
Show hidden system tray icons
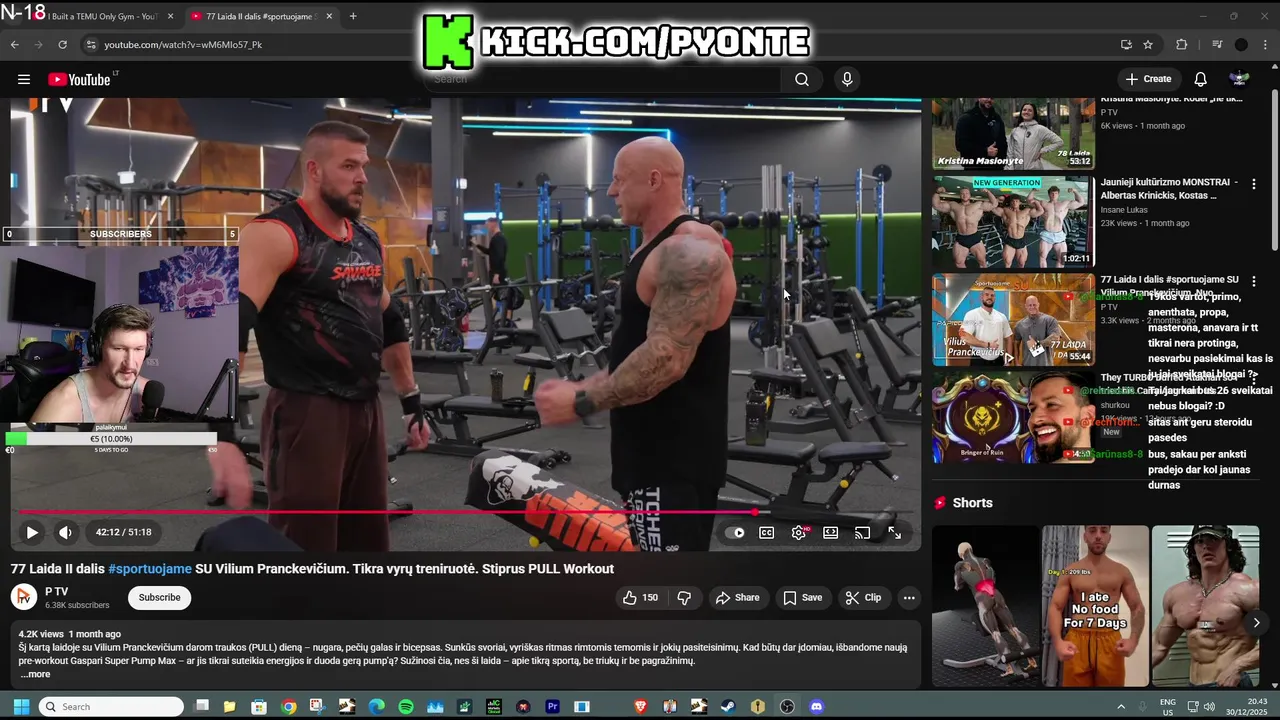point(1120,706)
